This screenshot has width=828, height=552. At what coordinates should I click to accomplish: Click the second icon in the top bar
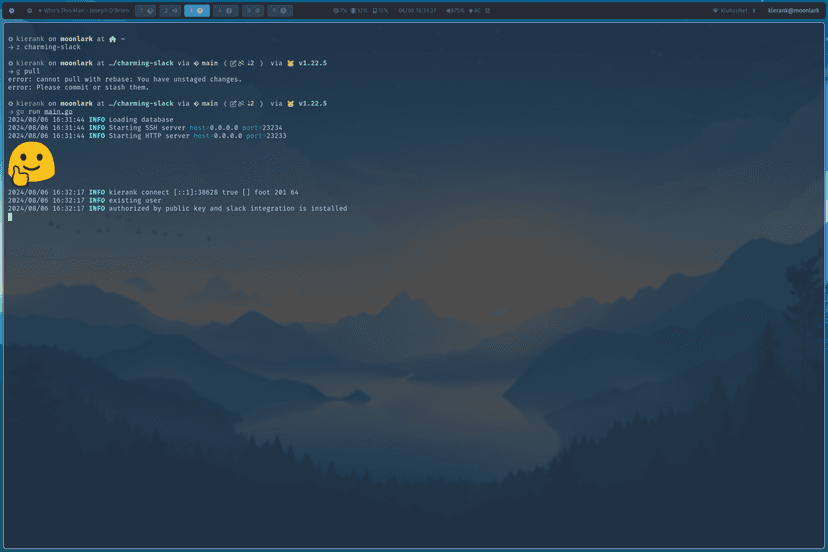(x=29, y=10)
